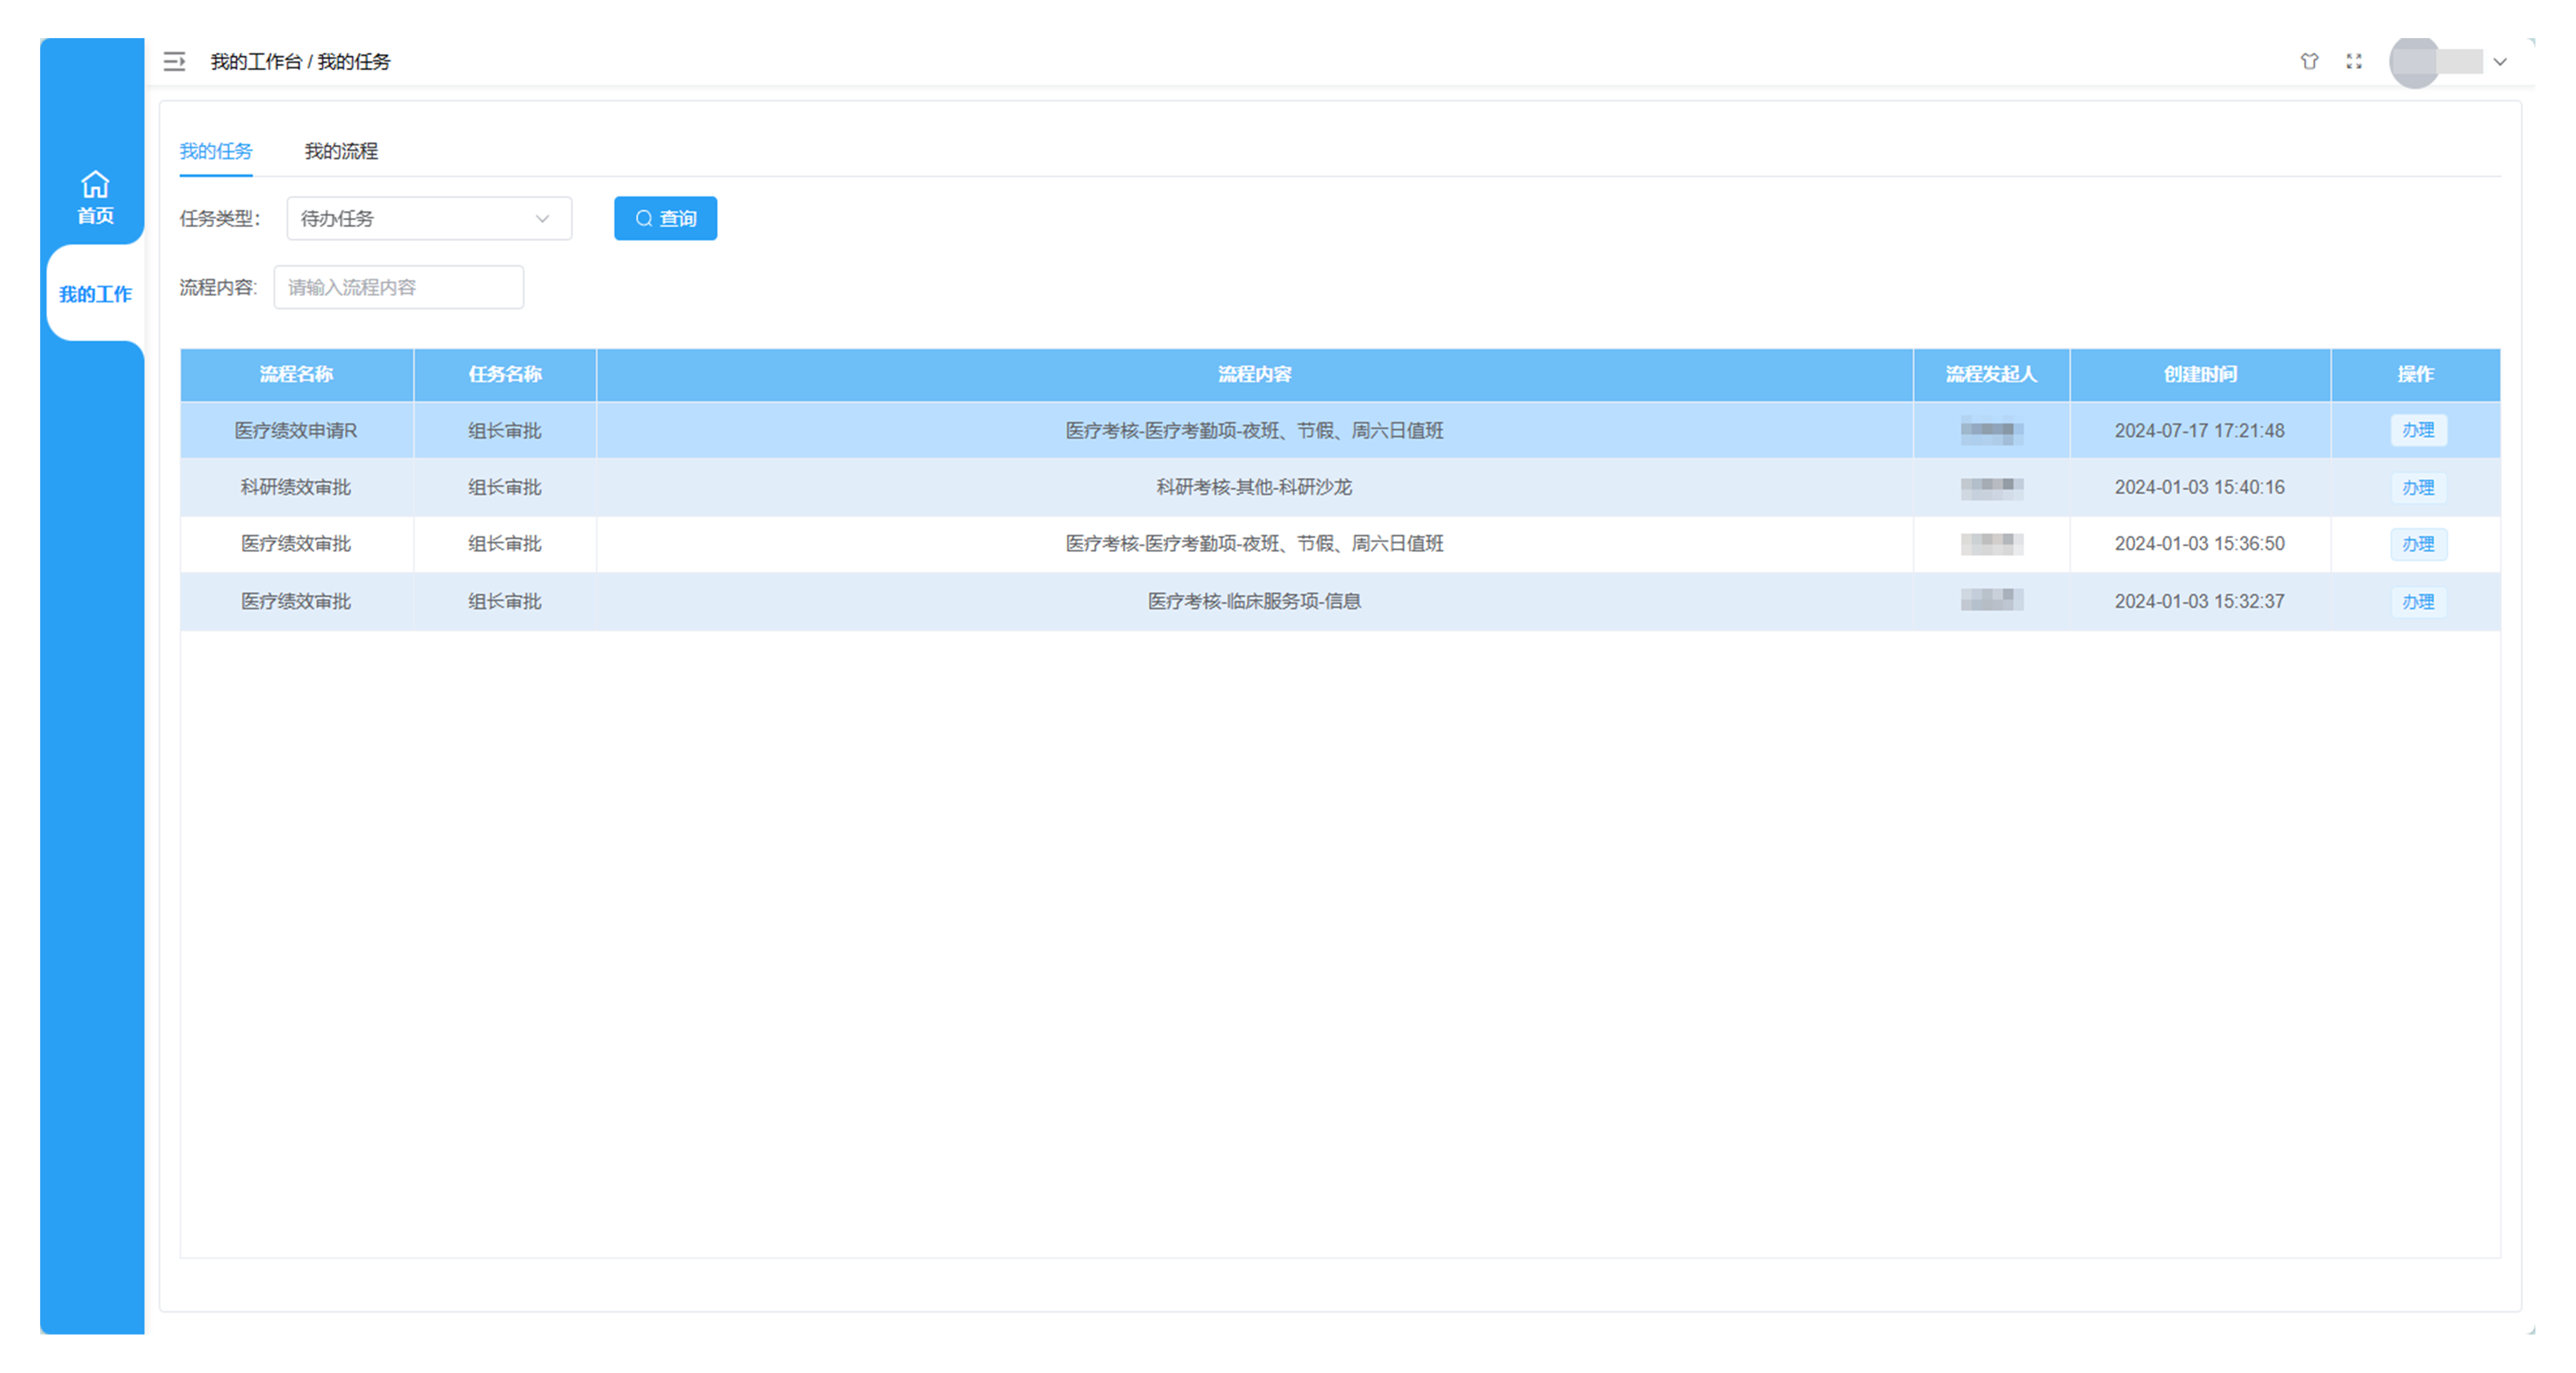Expand the user account dropdown arrow
Screen dimensions: 2576x1373
click(2500, 62)
